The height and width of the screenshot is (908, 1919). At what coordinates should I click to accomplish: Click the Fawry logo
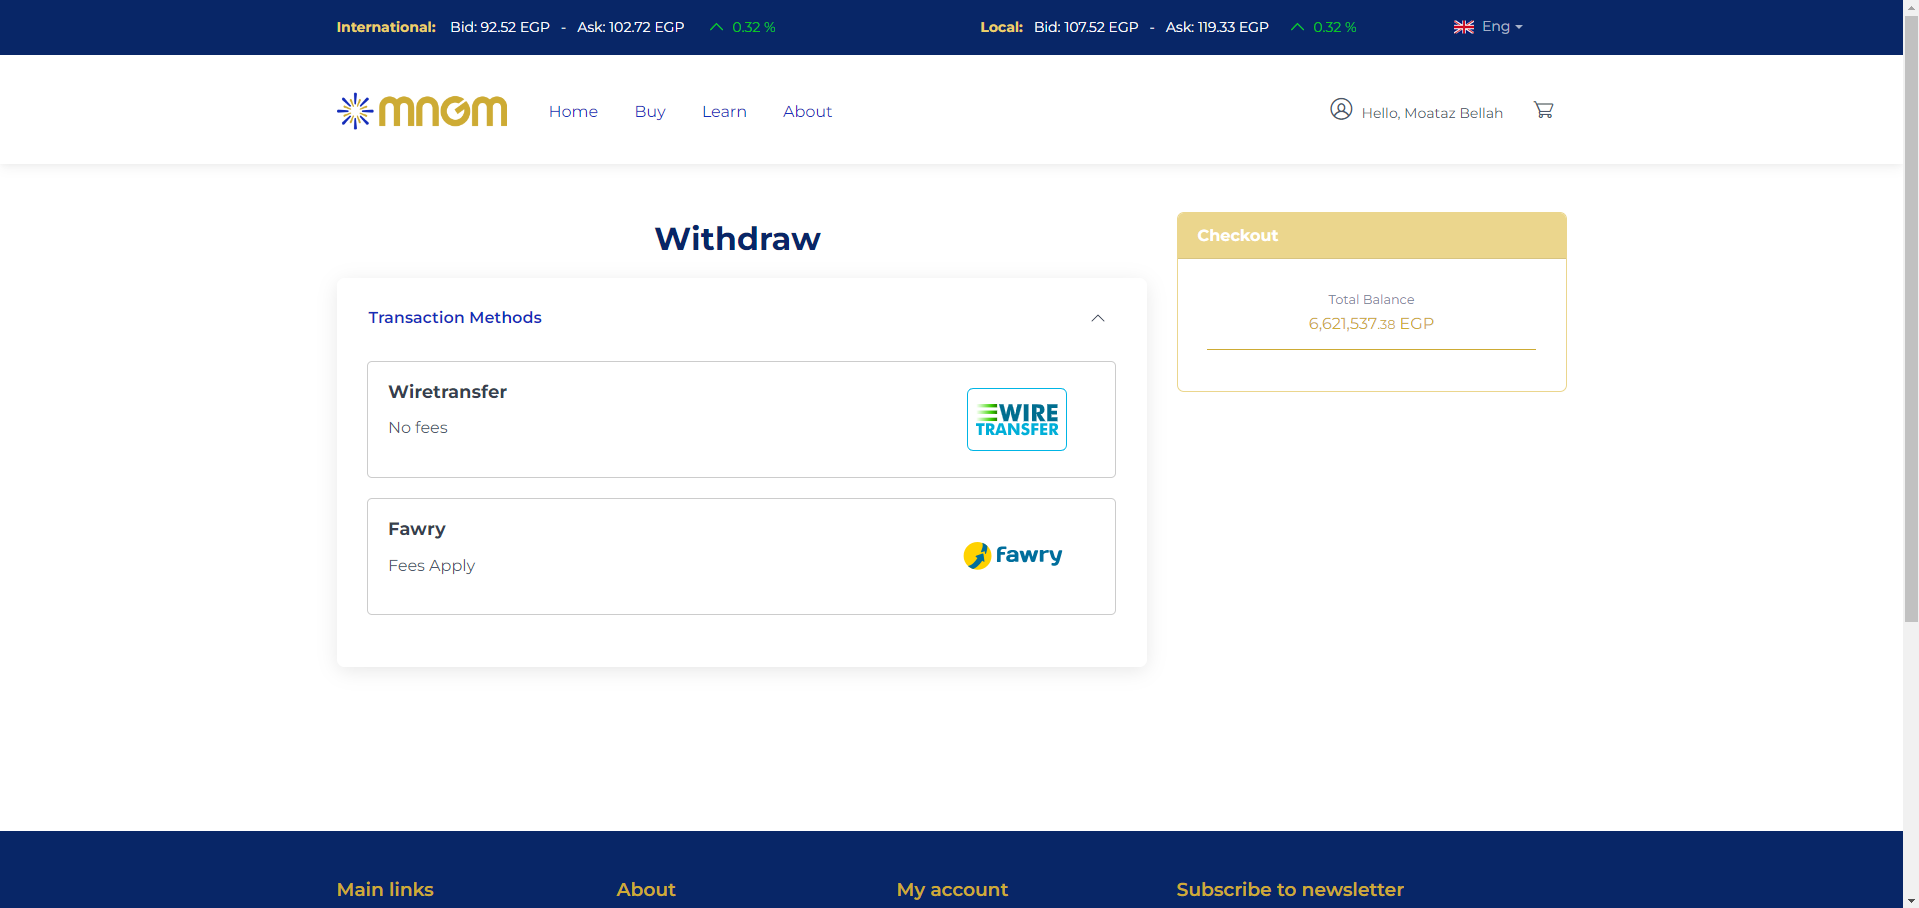pyautogui.click(x=1012, y=555)
